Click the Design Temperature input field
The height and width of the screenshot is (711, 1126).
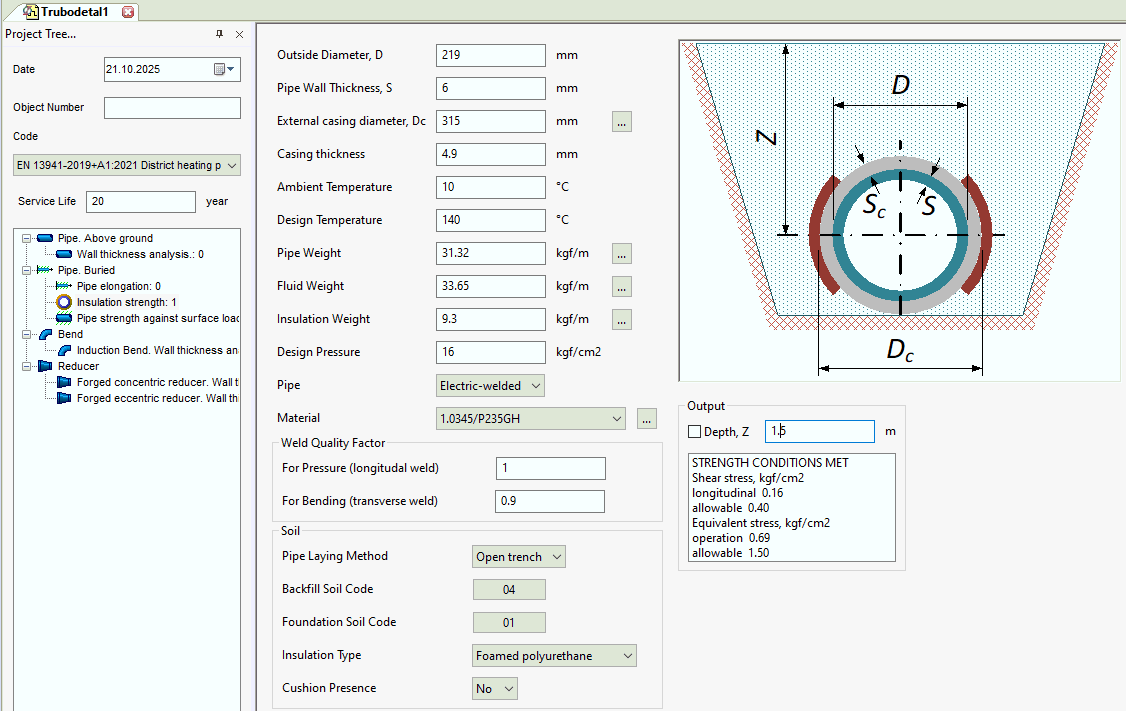491,221
